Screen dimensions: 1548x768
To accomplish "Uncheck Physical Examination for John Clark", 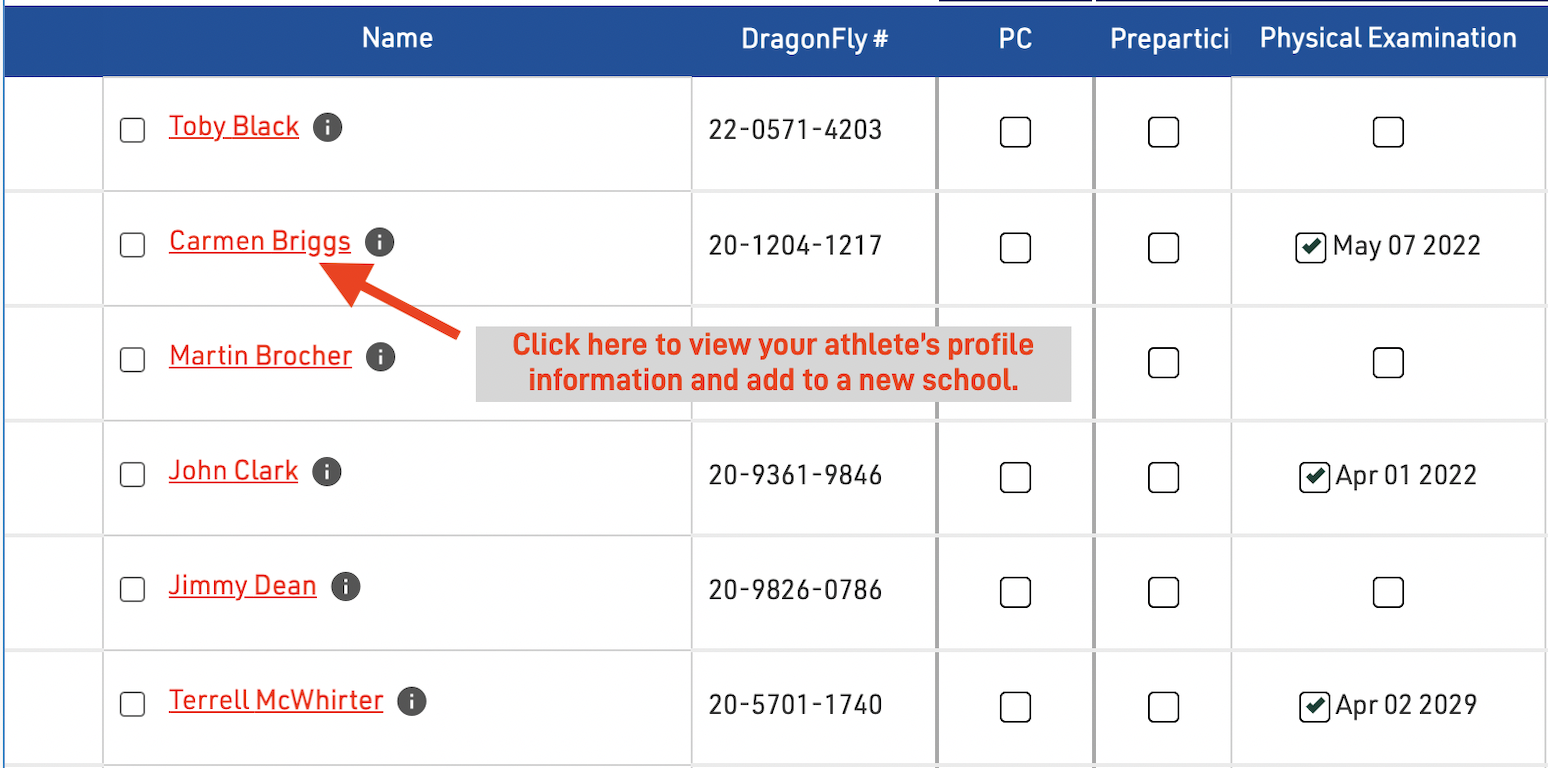I will (1313, 478).
